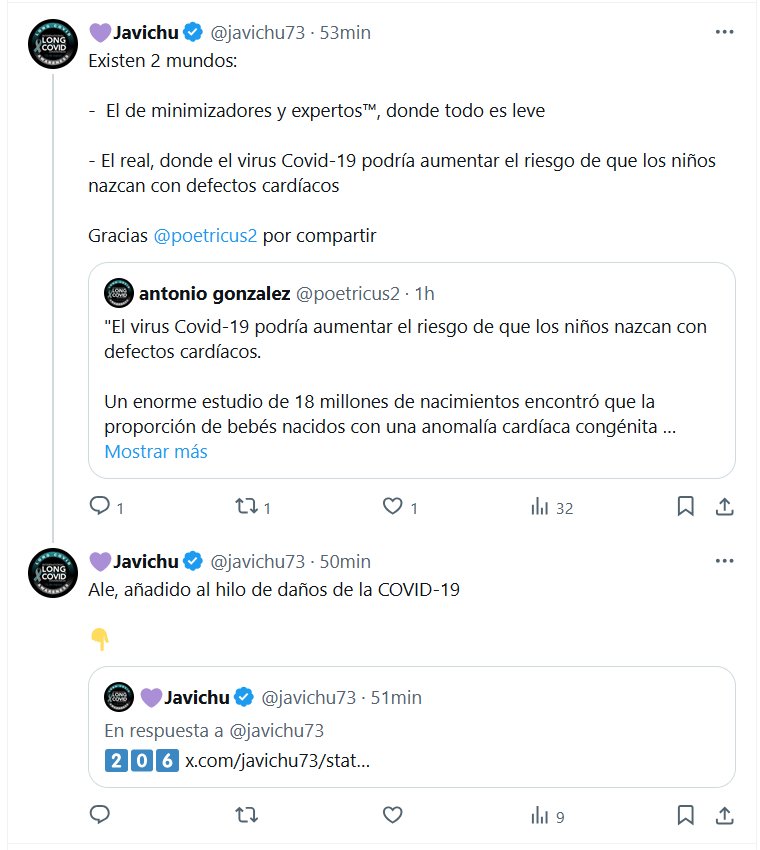Open the antonio gonzalez quoted profile name
This screenshot has width=760, height=850.
pos(214,293)
